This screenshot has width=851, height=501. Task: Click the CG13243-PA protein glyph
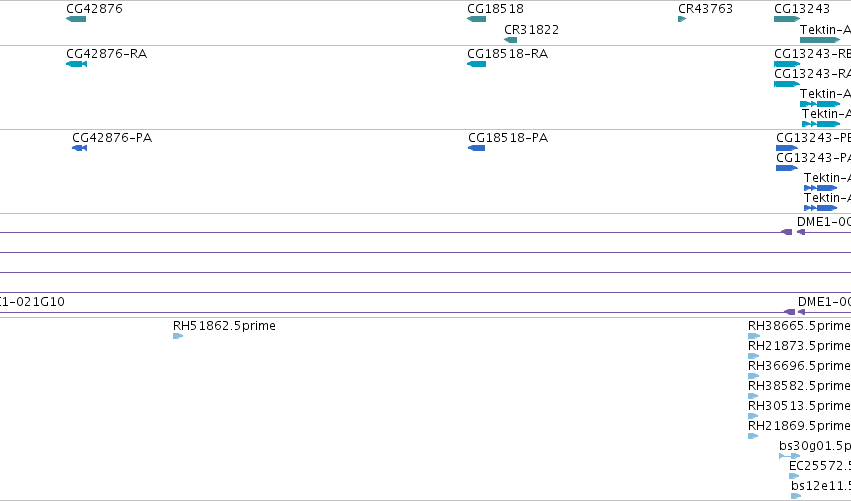click(x=787, y=168)
